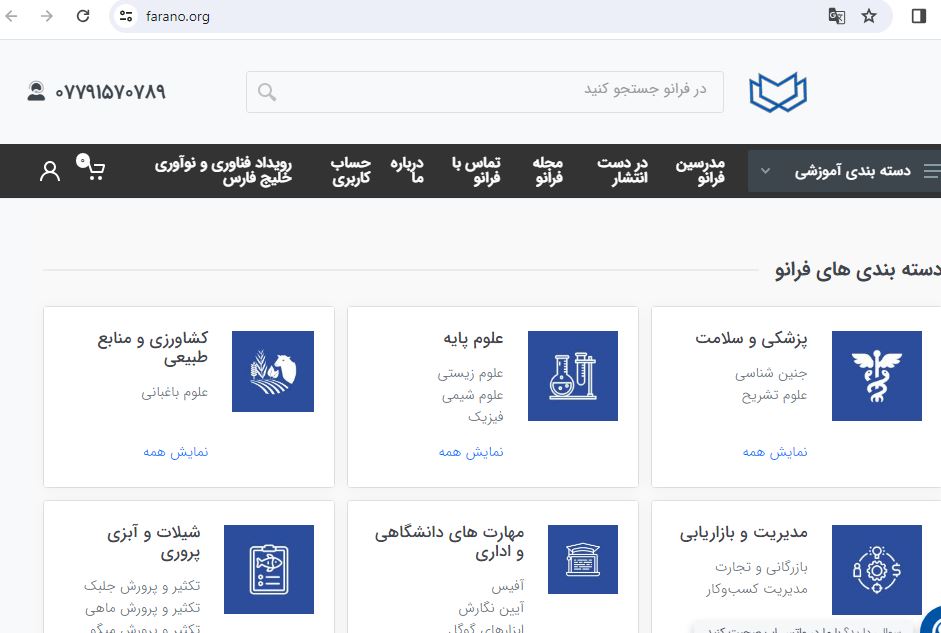The height and width of the screenshot is (633, 941).
Task: Click the browser forward arrow
Action: pyautogui.click(x=47, y=16)
